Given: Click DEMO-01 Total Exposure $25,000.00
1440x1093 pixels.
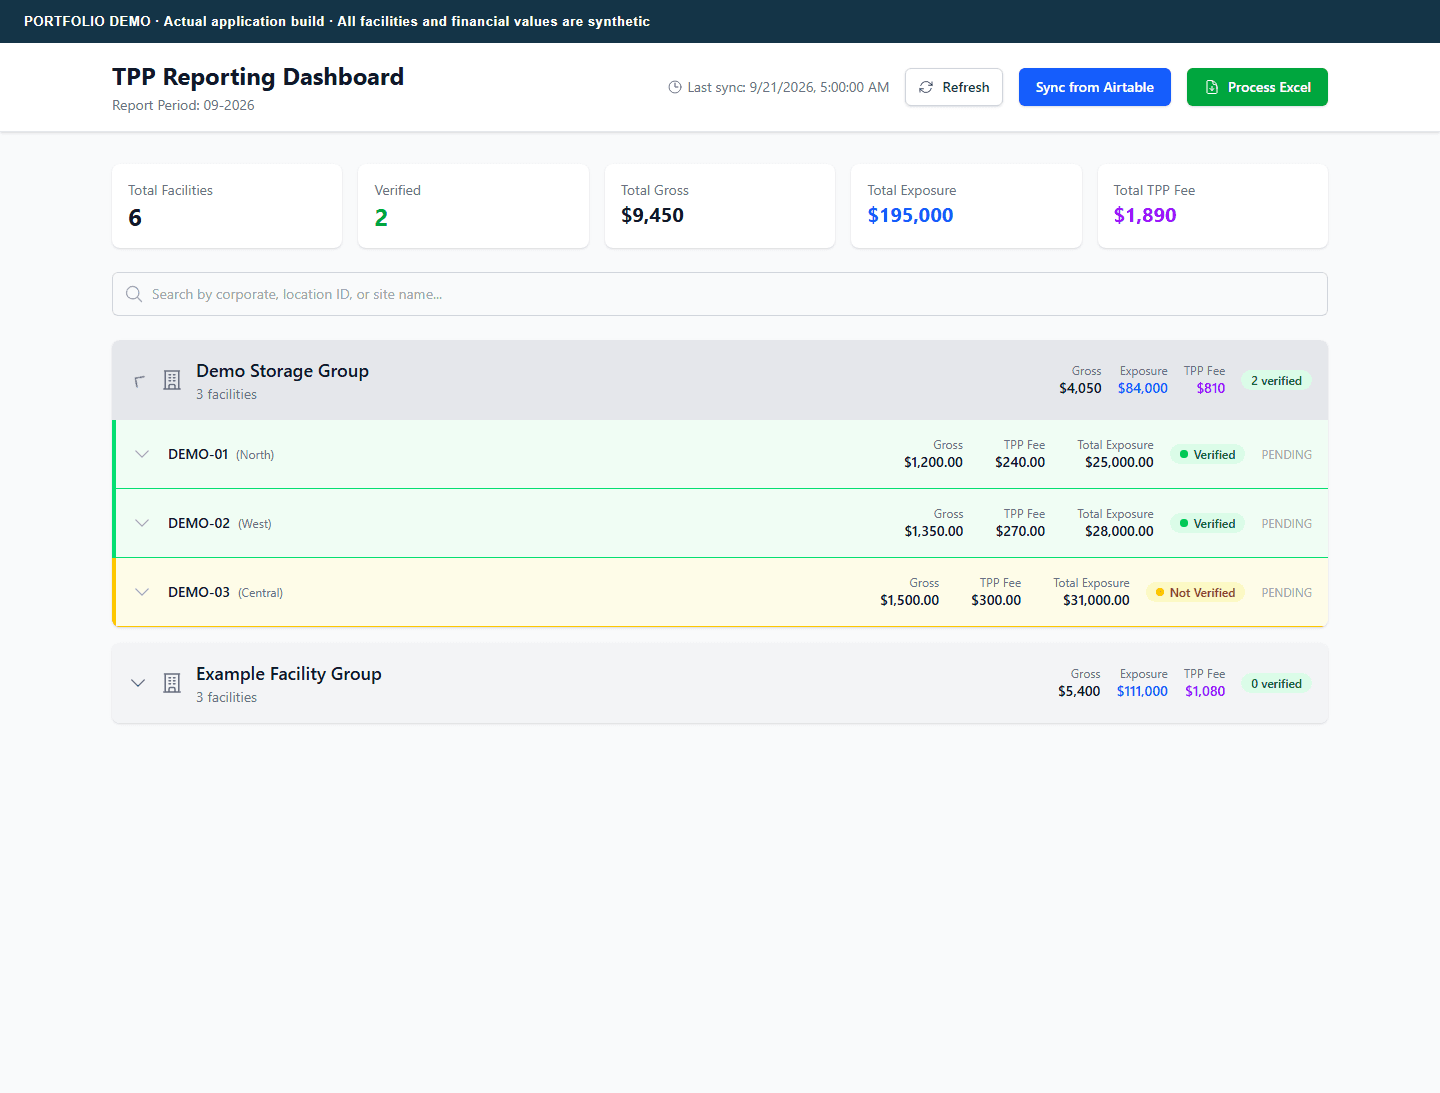Looking at the screenshot, I should (1119, 462).
